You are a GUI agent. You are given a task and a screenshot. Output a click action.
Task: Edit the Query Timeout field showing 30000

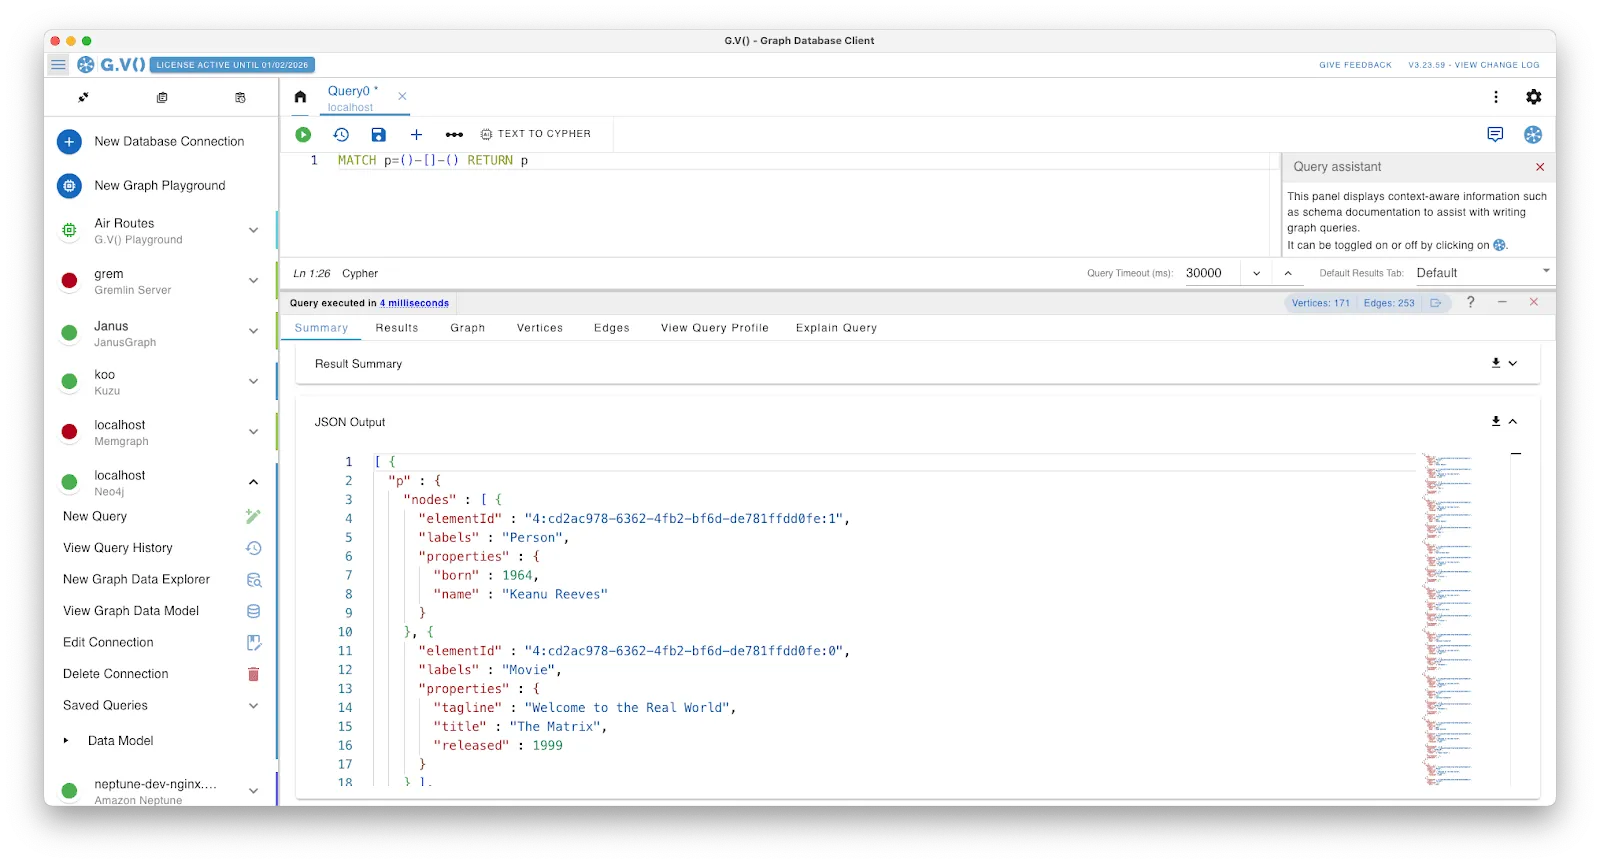coord(1211,273)
